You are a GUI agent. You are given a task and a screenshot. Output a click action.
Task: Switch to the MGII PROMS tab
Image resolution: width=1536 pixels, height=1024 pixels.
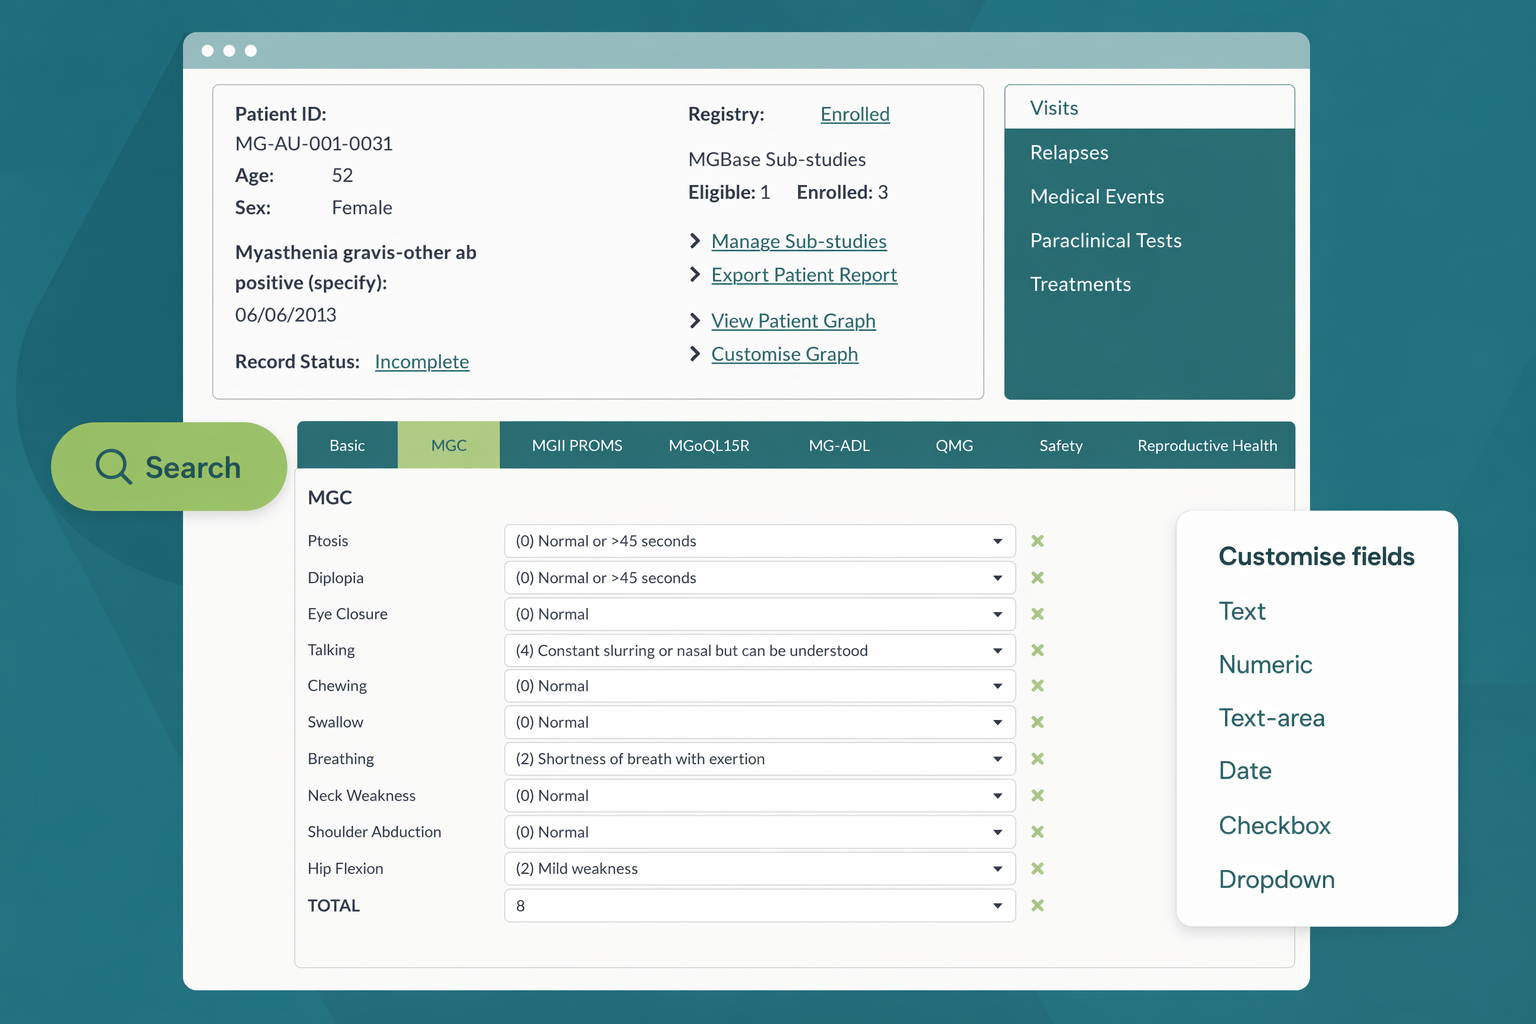577,445
